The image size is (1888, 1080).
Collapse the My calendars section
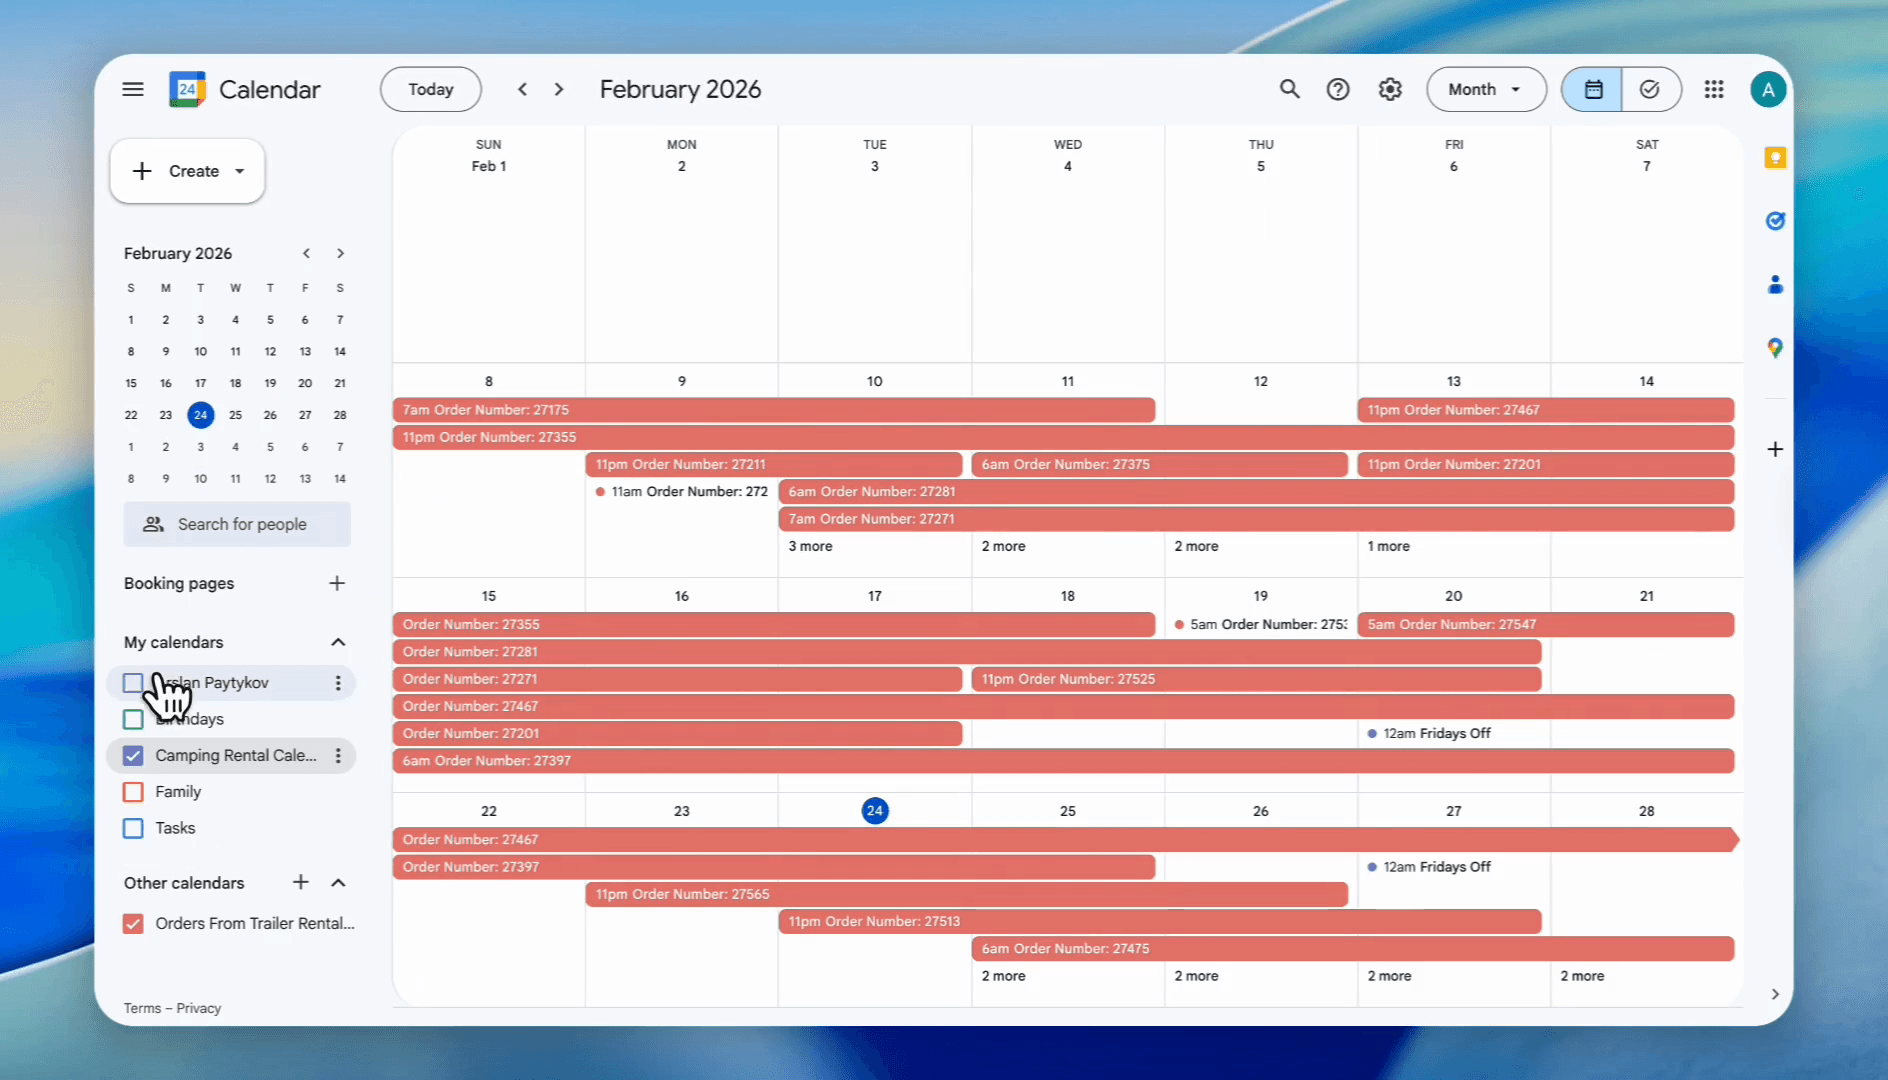(338, 642)
